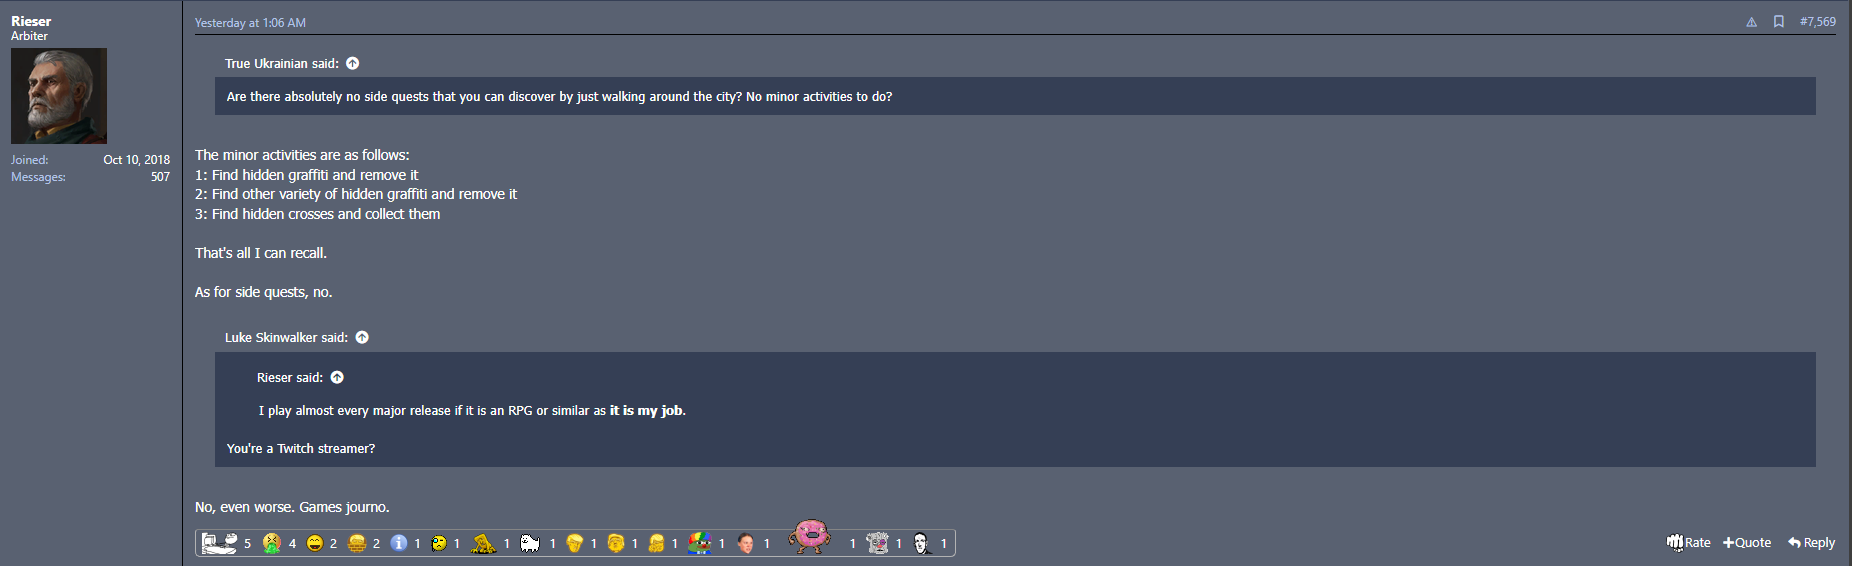Jump to True Ukrainian's quoted post arrow
The width and height of the screenshot is (1852, 566).
click(352, 63)
